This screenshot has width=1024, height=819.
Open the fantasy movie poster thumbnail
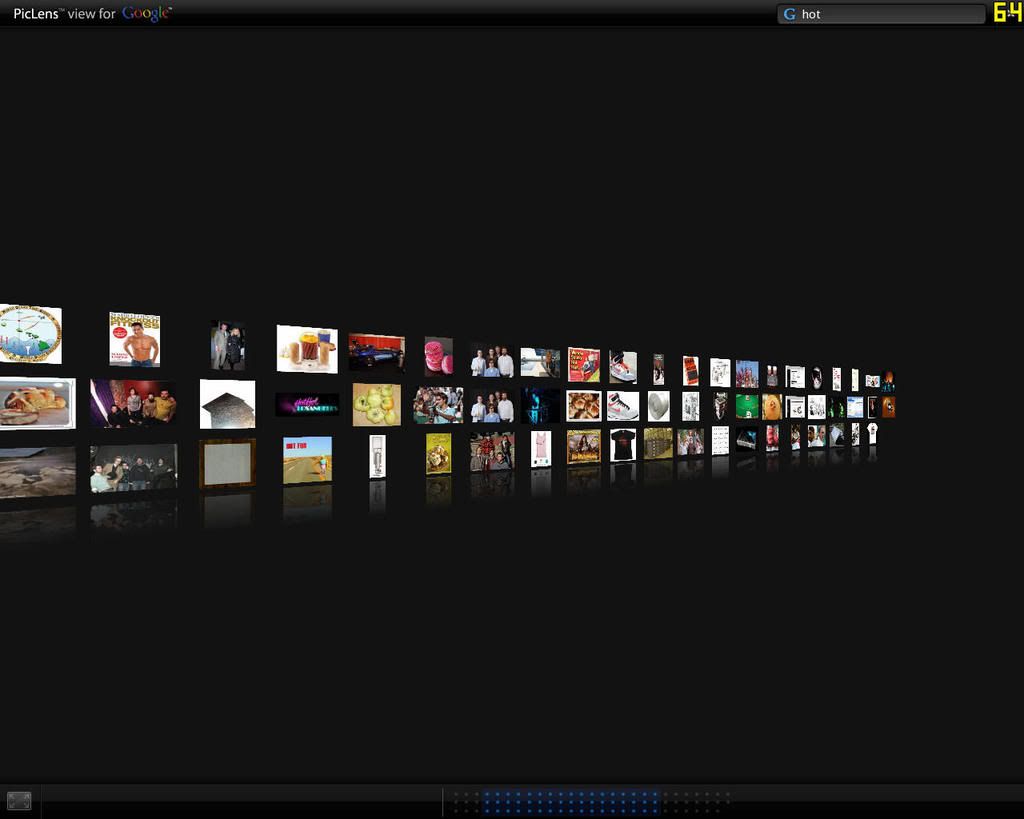(x=584, y=447)
